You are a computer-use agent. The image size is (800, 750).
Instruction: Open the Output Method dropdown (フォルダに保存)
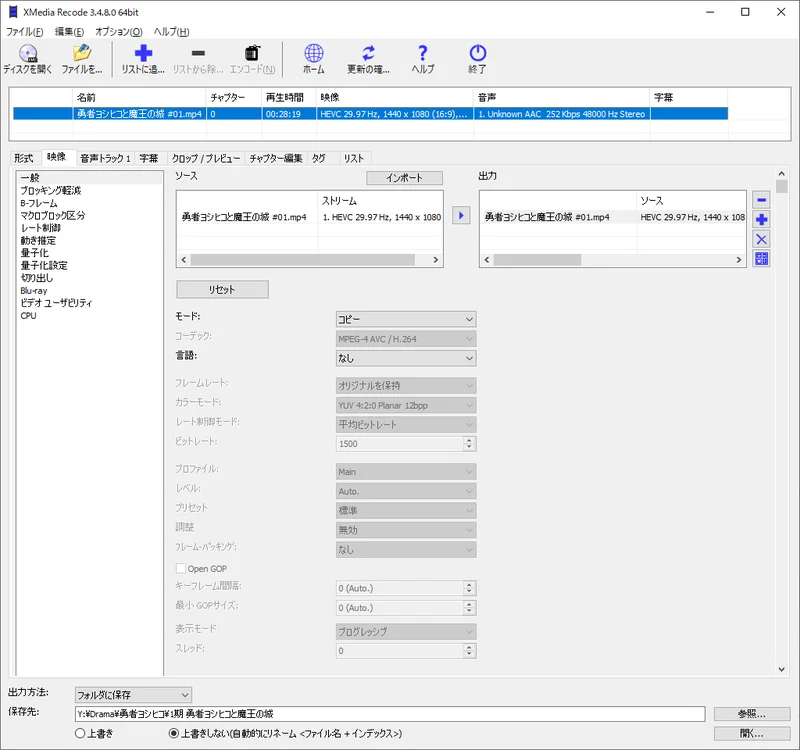tap(133, 694)
